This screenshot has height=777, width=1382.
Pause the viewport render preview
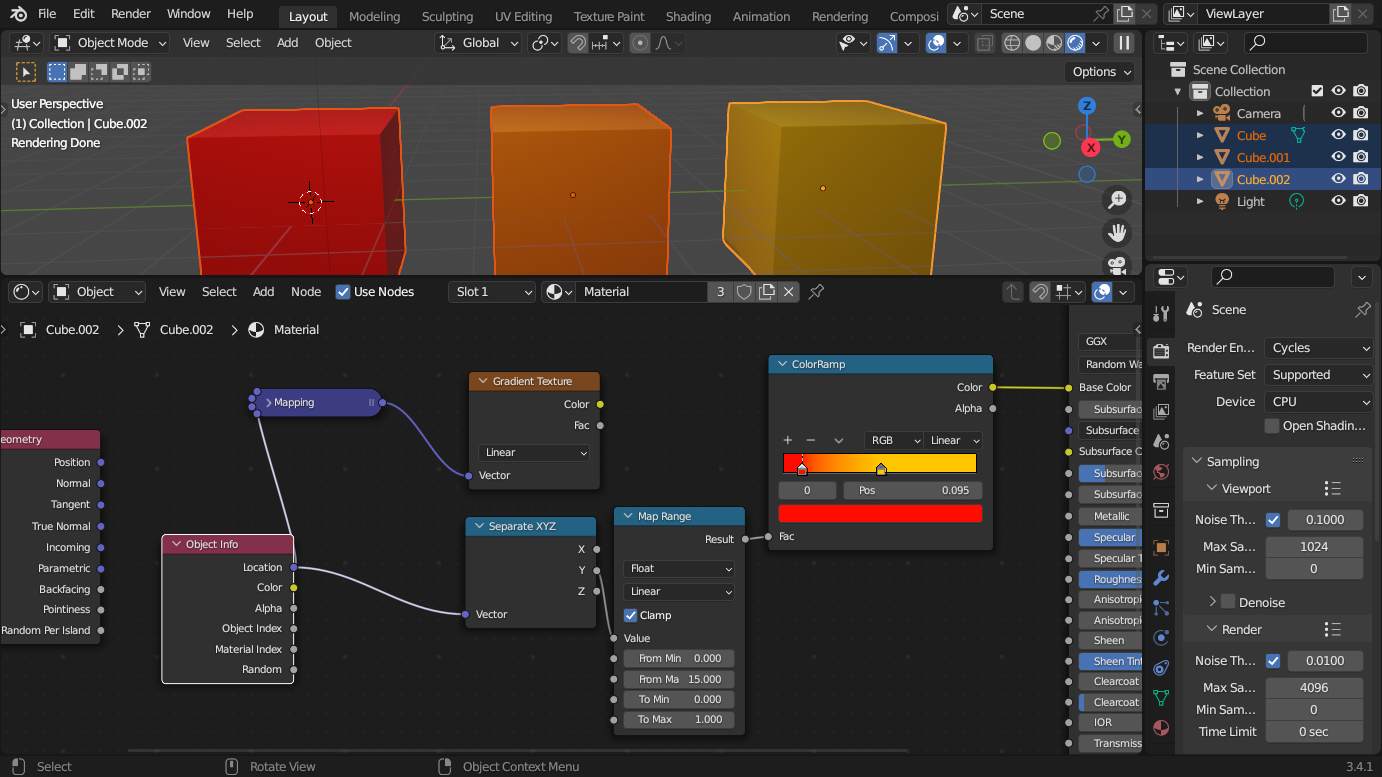point(1124,43)
